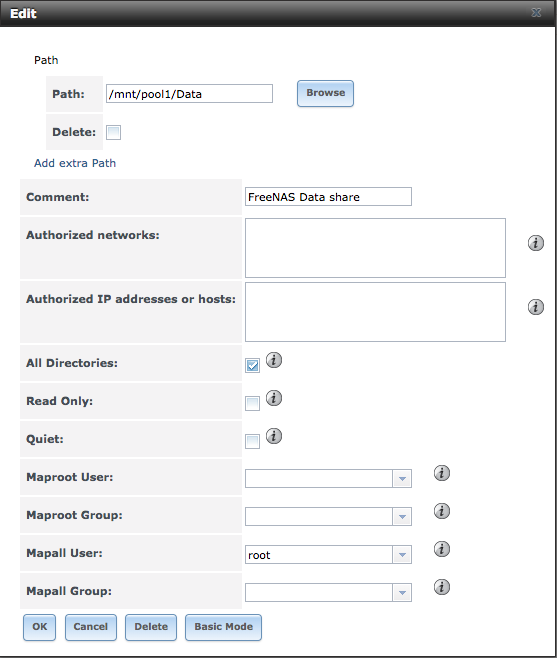Viewport: 557px width, 658px height.
Task: Open info icon next to Read Only
Action: click(274, 398)
